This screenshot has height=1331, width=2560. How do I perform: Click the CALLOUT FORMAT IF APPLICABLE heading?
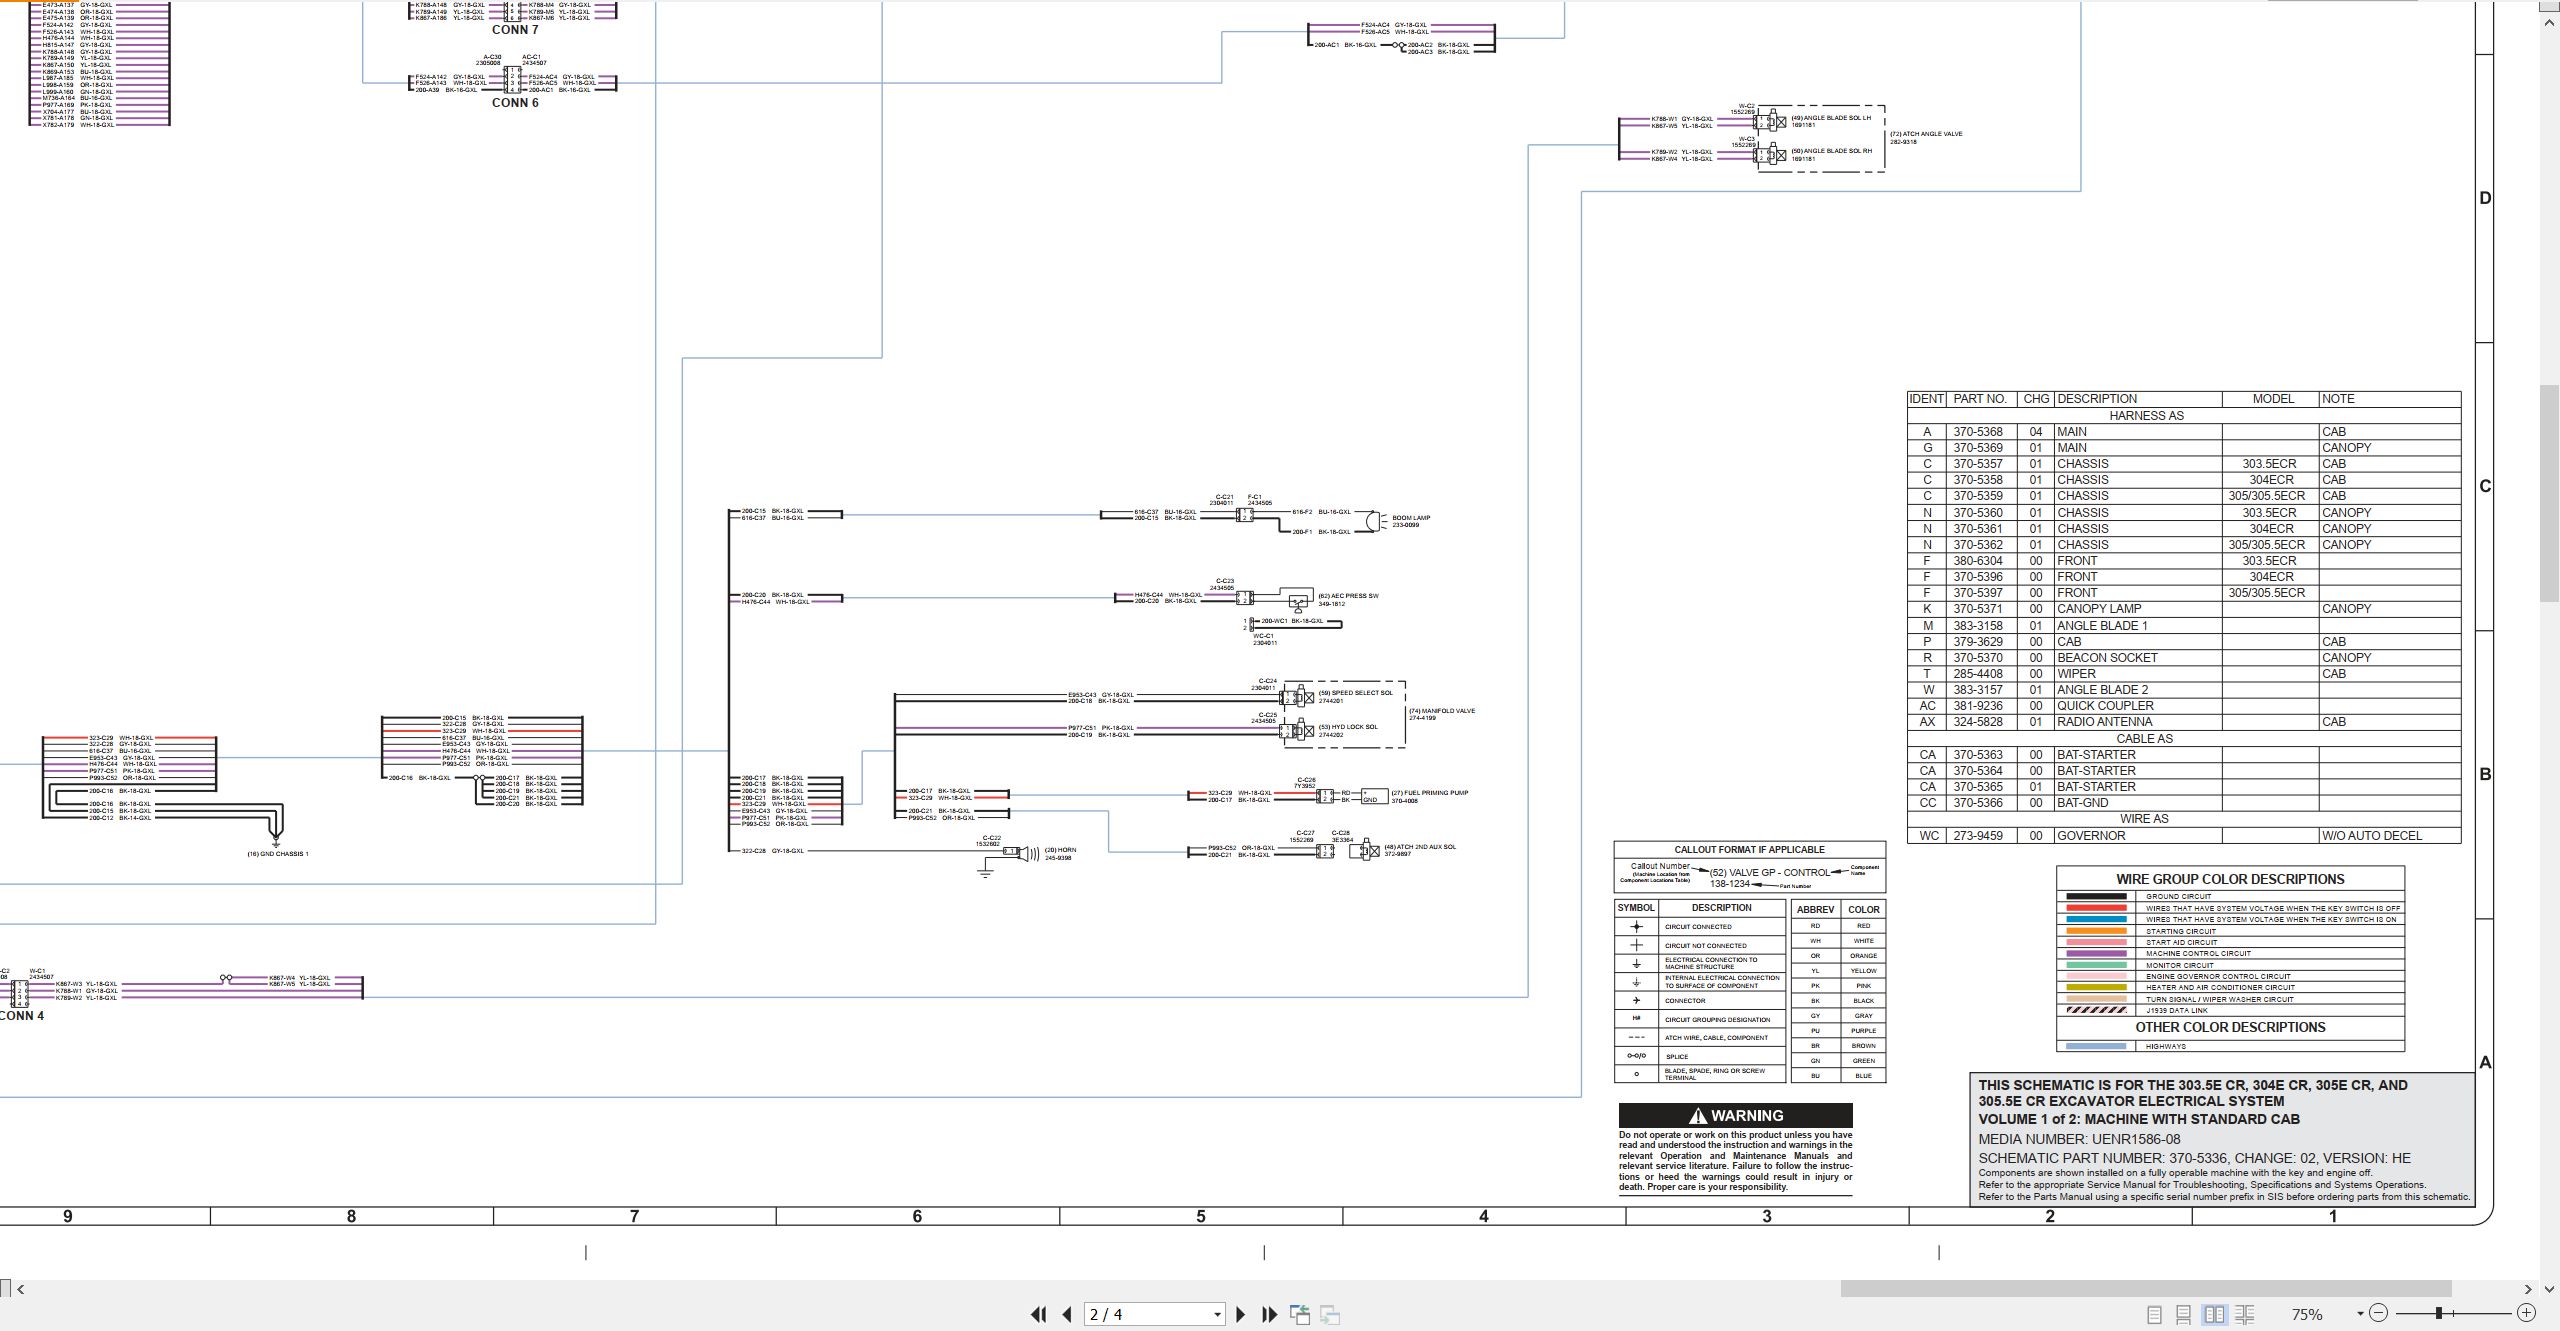pos(1749,850)
